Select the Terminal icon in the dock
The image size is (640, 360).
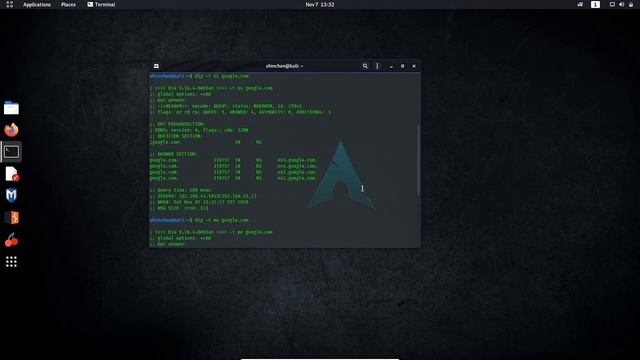11,152
